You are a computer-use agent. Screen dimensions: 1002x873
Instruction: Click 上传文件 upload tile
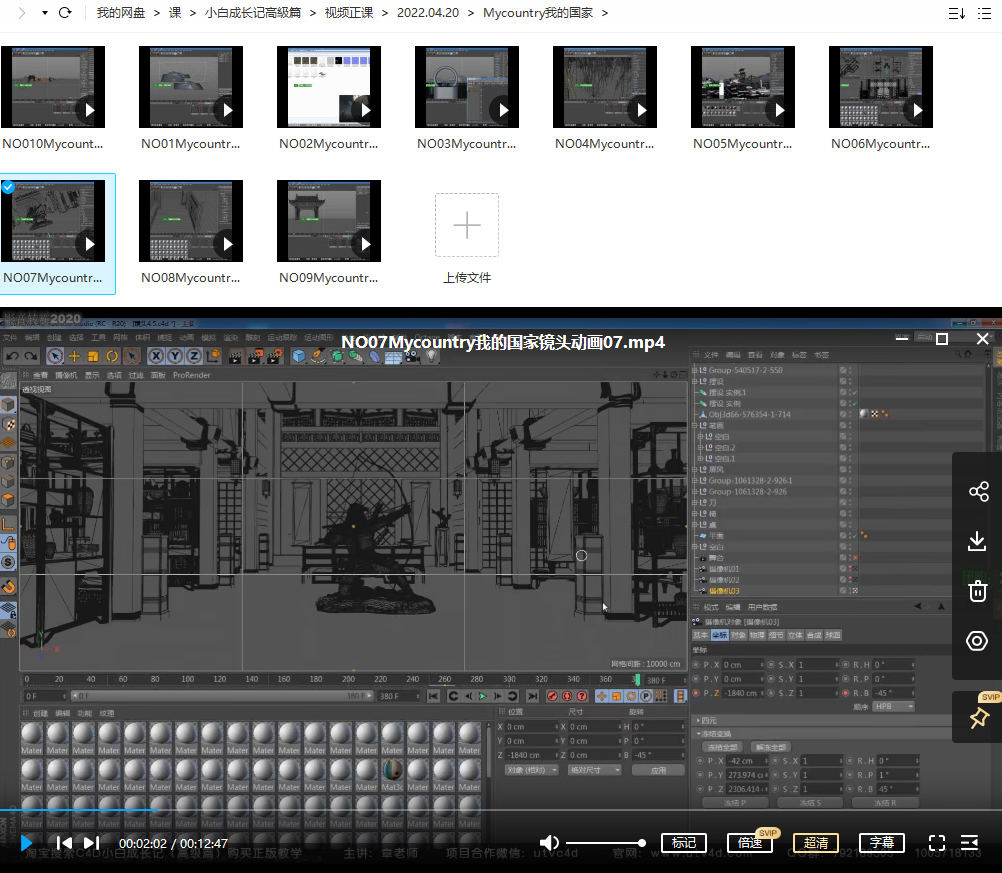(x=466, y=236)
